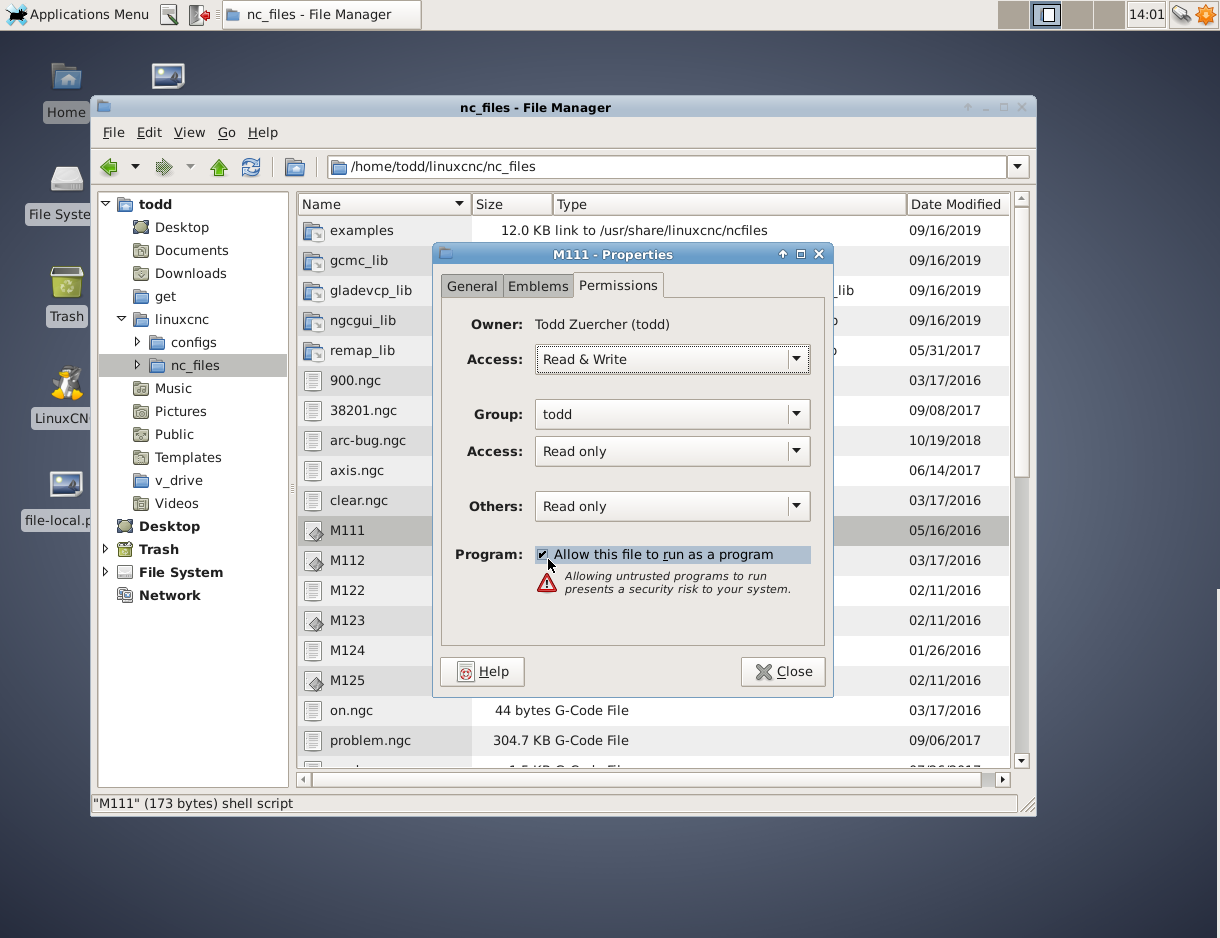Click the Home folder toolbar icon
The height and width of the screenshot is (938, 1220).
(x=294, y=167)
